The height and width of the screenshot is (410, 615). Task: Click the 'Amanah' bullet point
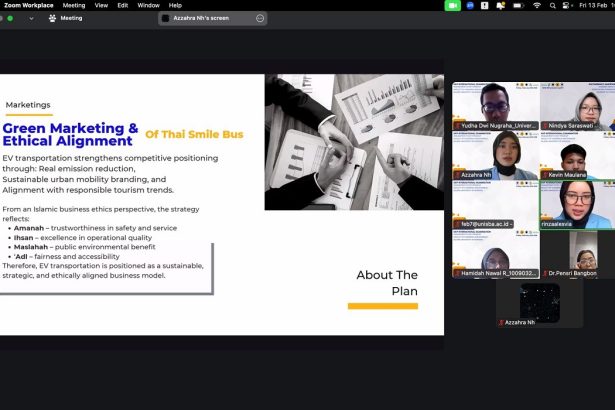tap(95, 228)
